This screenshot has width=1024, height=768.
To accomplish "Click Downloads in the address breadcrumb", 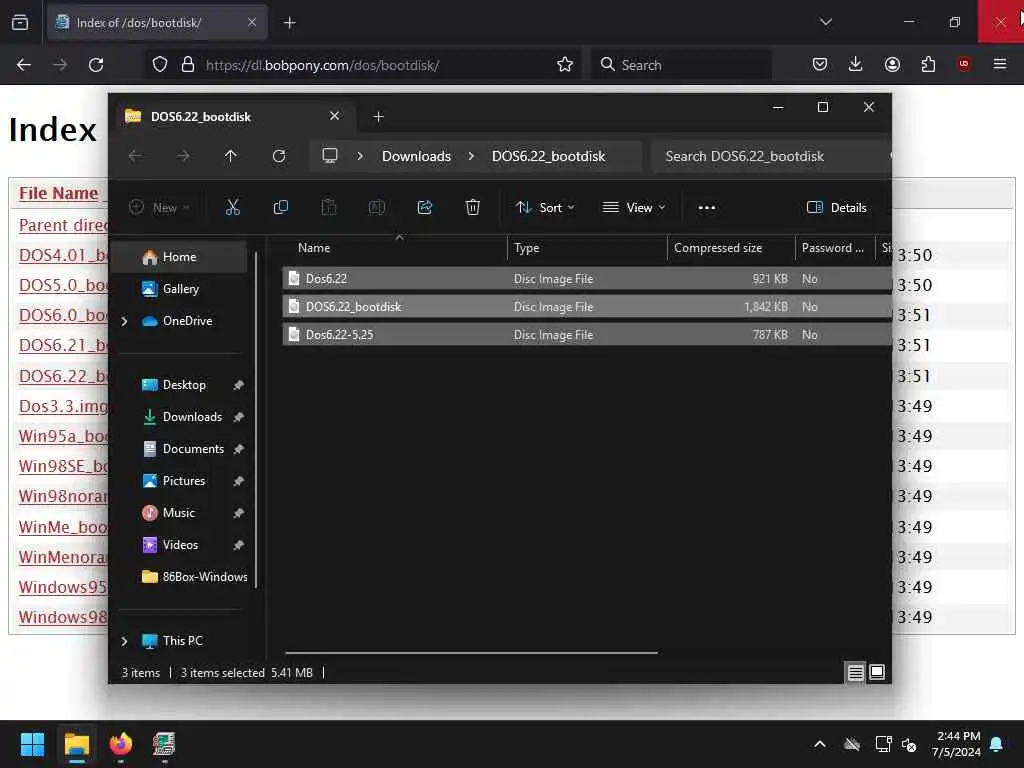I will tap(417, 157).
